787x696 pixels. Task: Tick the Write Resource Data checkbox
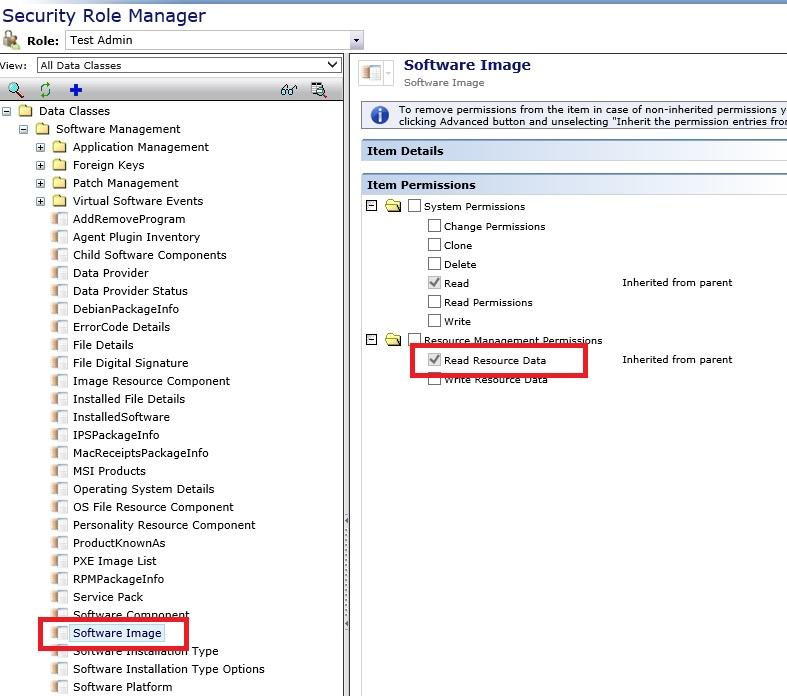pos(434,379)
